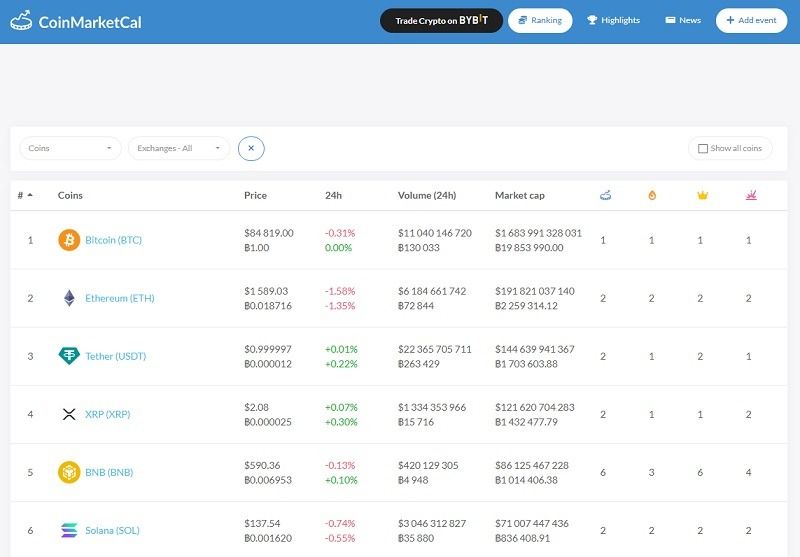Sort by the yellow crown column icon

coord(702,195)
